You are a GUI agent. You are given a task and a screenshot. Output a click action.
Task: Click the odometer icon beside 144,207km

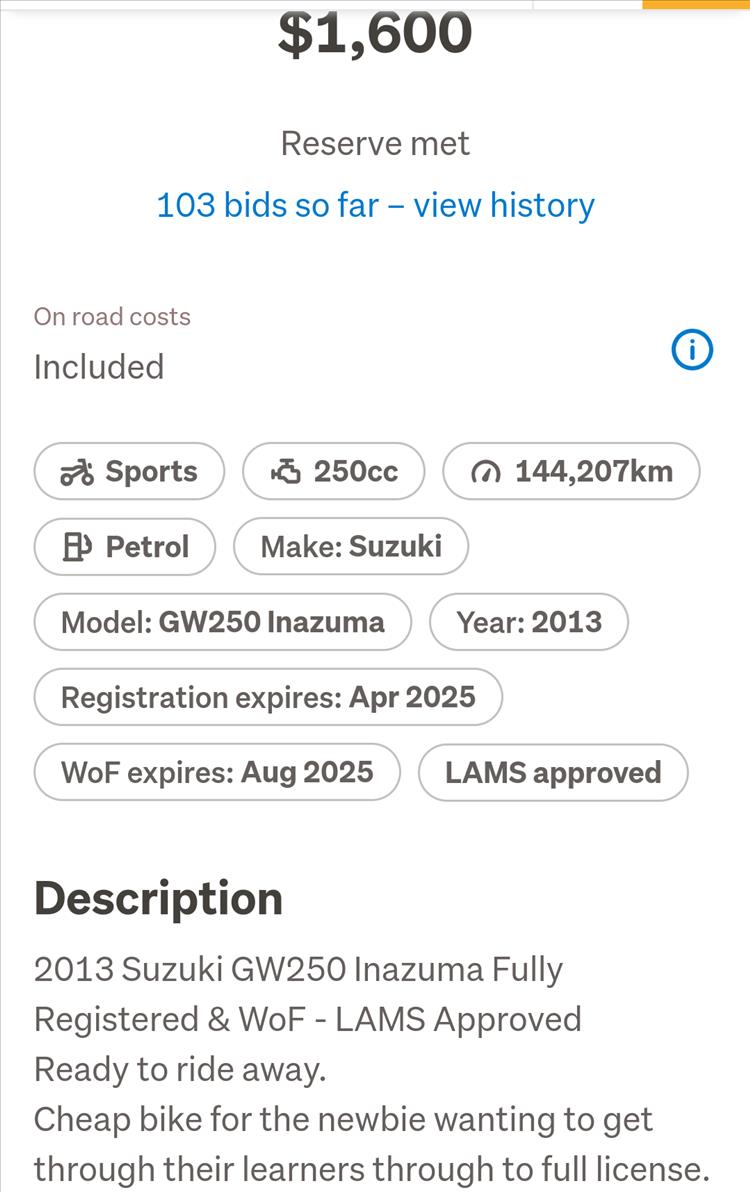pyautogui.click(x=486, y=473)
